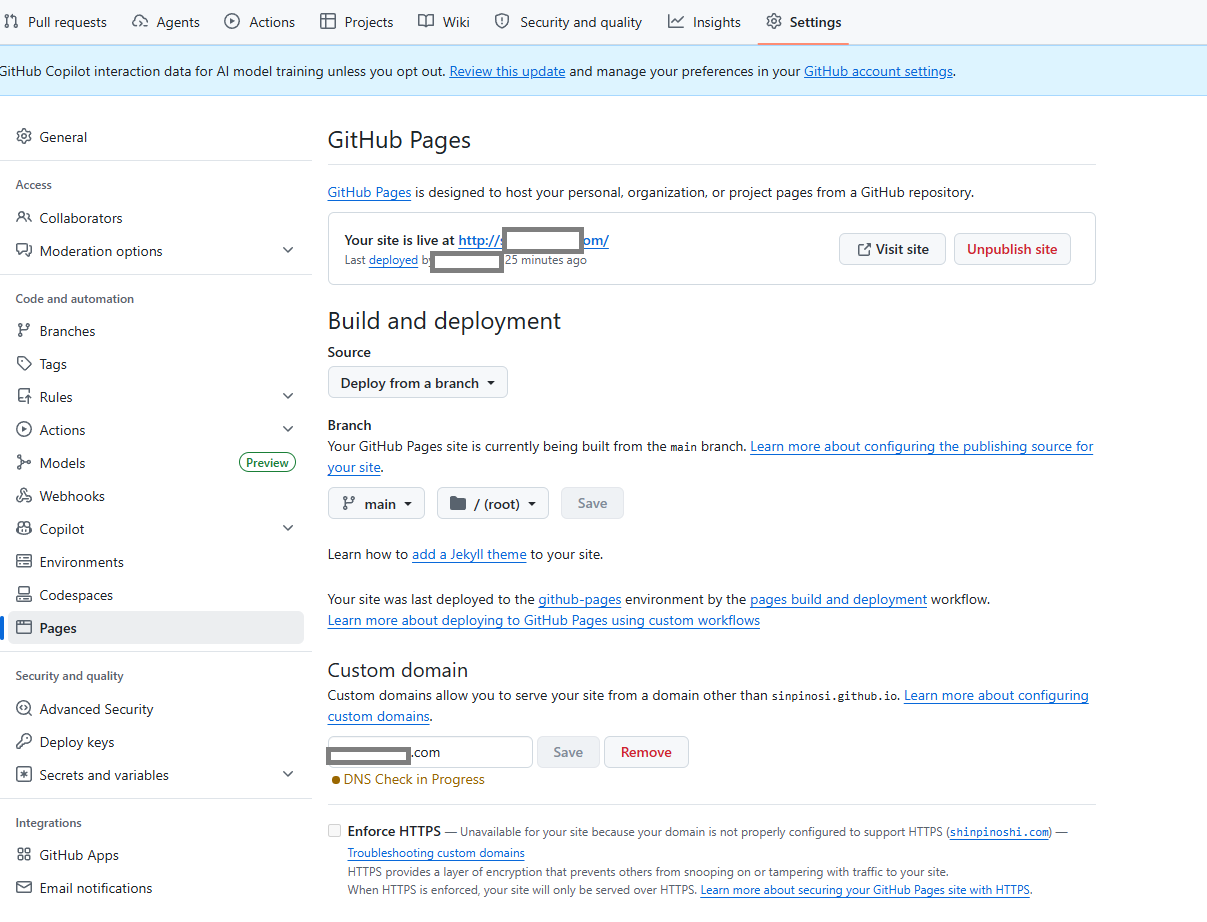Open GitHub account settings link
This screenshot has height=922, width=1207.
[x=879, y=71]
